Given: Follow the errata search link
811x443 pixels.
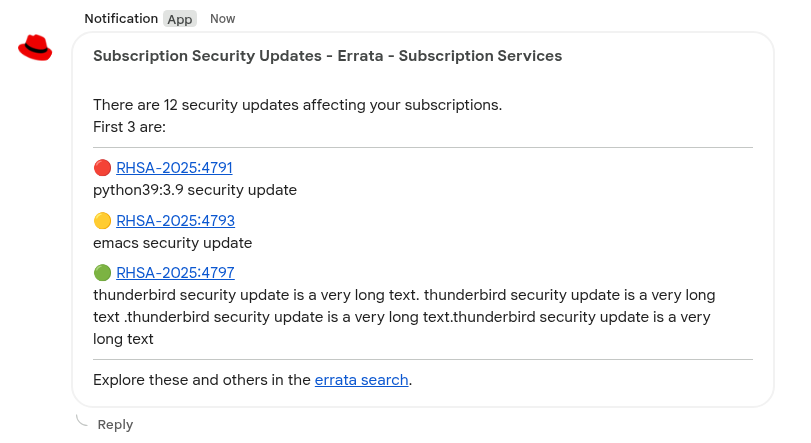Looking at the screenshot, I should (361, 380).
